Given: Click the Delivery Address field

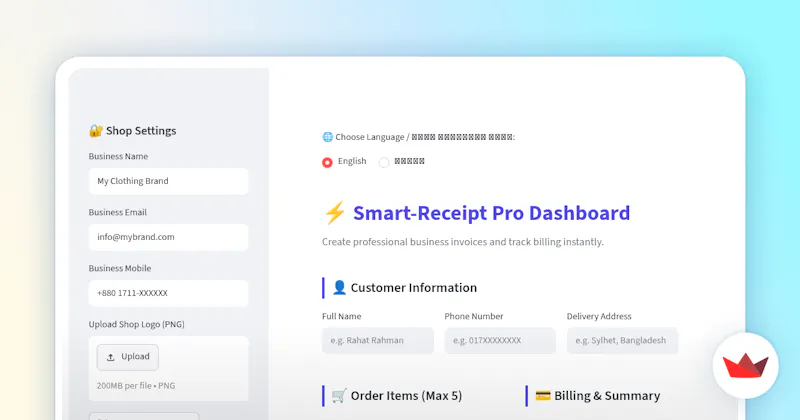Looking at the screenshot, I should tap(622, 340).
